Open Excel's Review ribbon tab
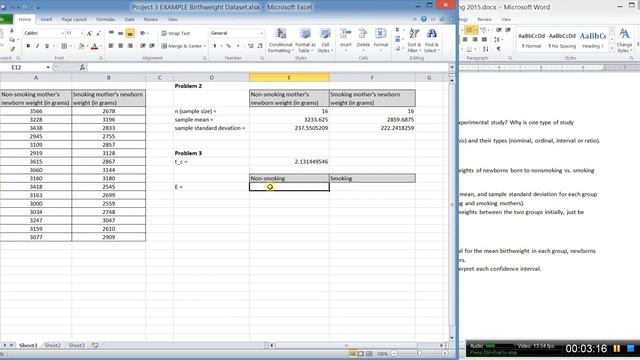The width and height of the screenshot is (640, 360). [151, 20]
